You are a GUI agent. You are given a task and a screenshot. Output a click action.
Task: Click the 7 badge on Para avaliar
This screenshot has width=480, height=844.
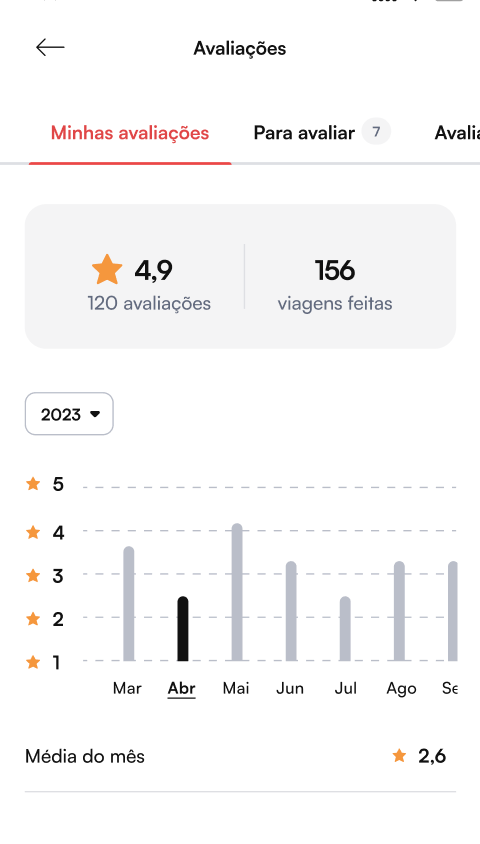point(376,132)
